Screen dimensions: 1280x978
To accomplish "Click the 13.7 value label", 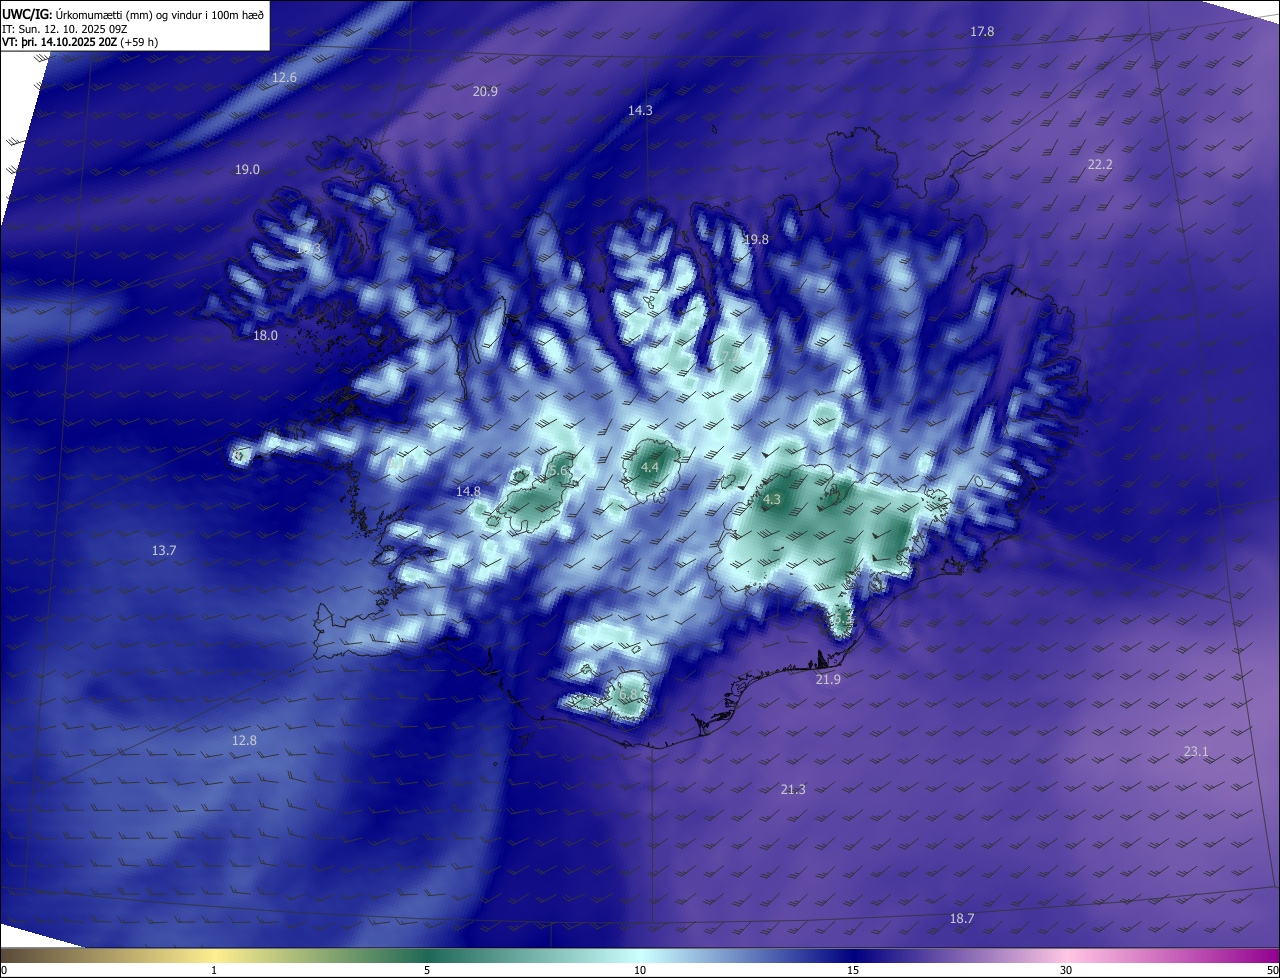I will coord(164,551).
